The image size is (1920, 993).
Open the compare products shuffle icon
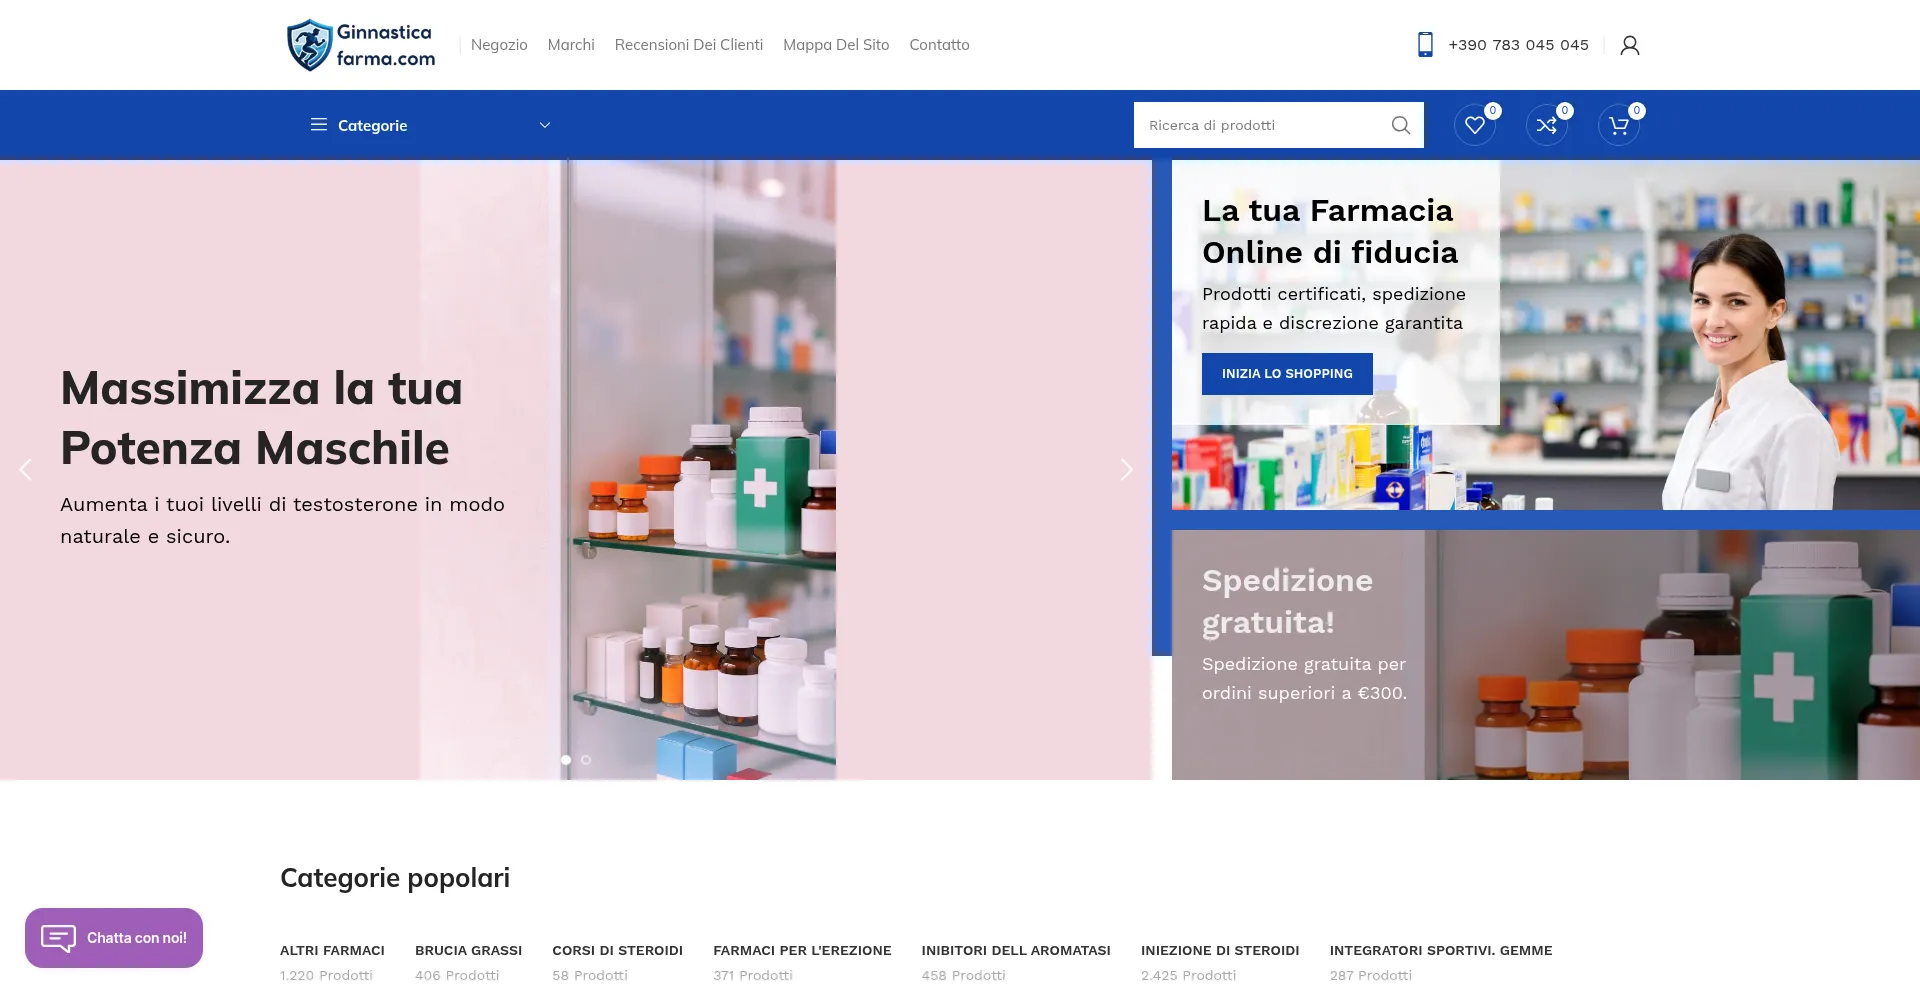[1546, 125]
